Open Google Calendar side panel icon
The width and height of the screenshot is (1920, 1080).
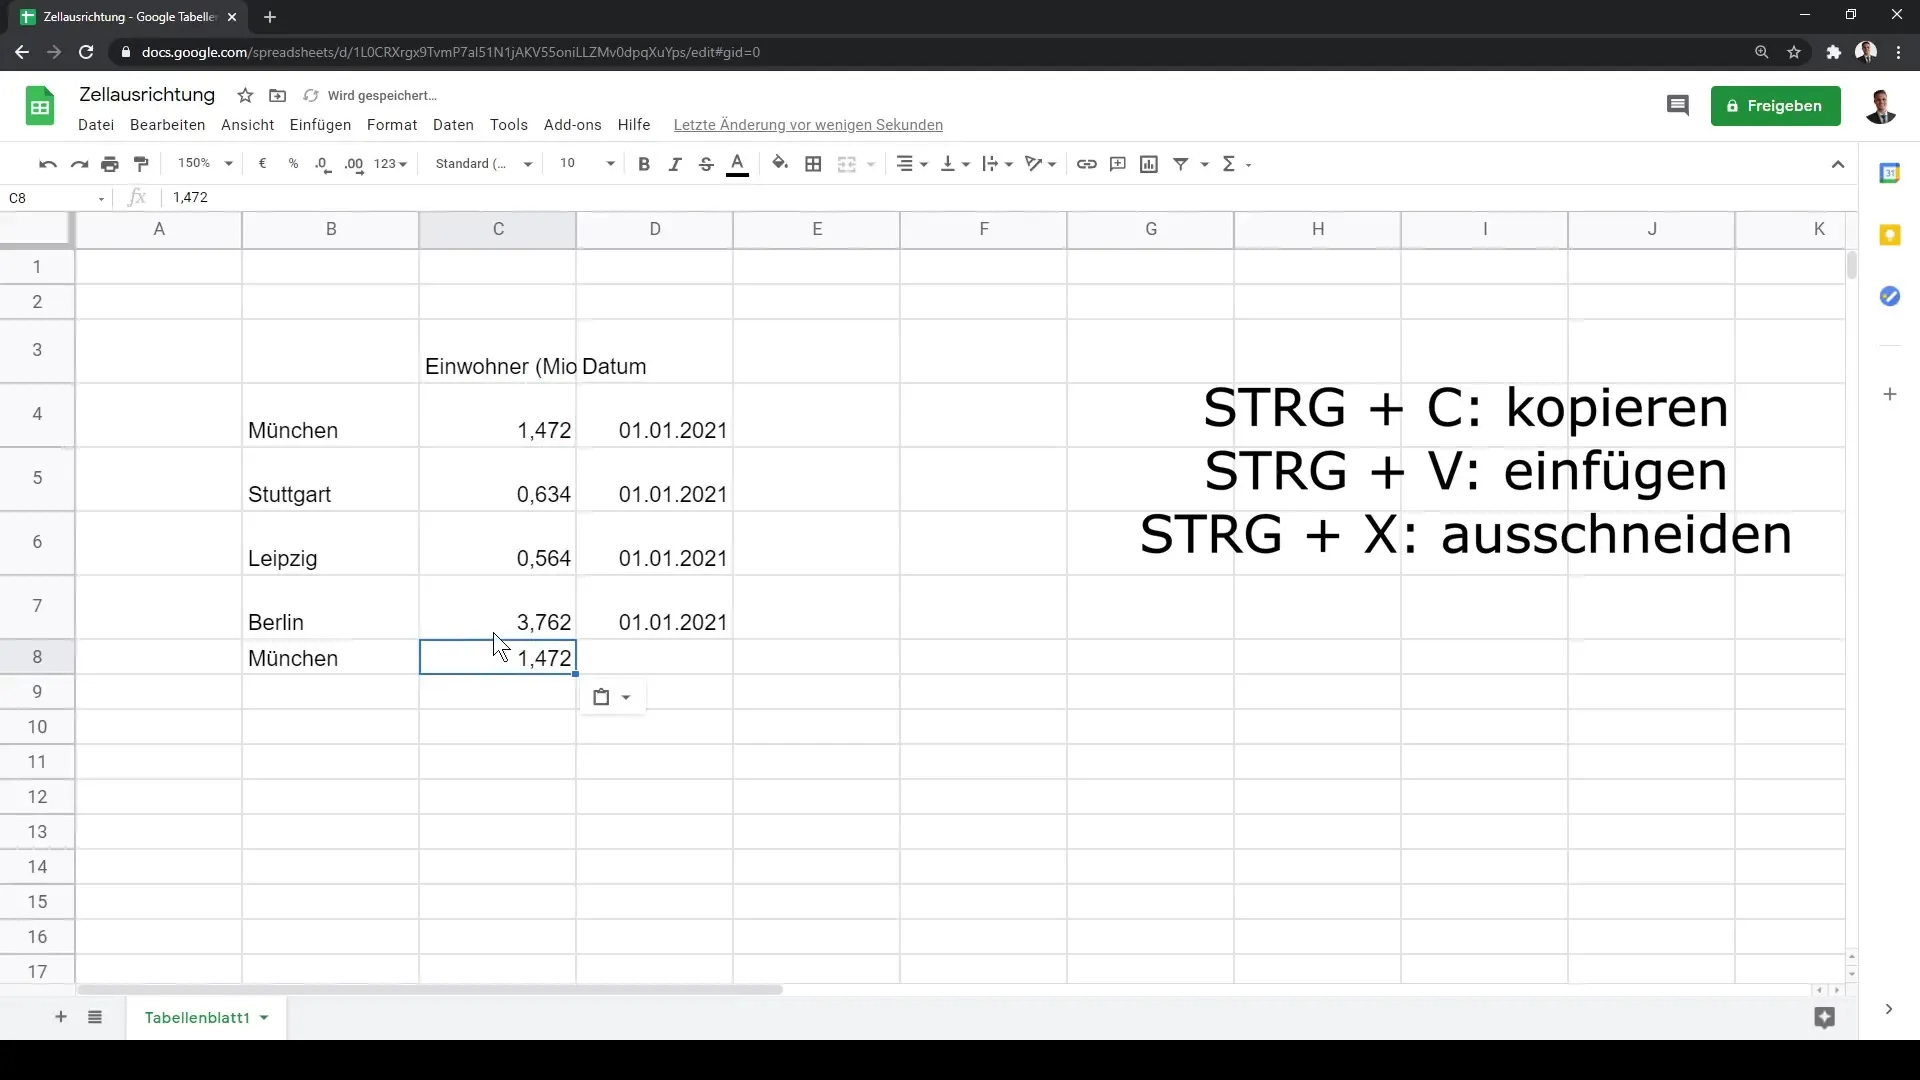(x=1889, y=173)
